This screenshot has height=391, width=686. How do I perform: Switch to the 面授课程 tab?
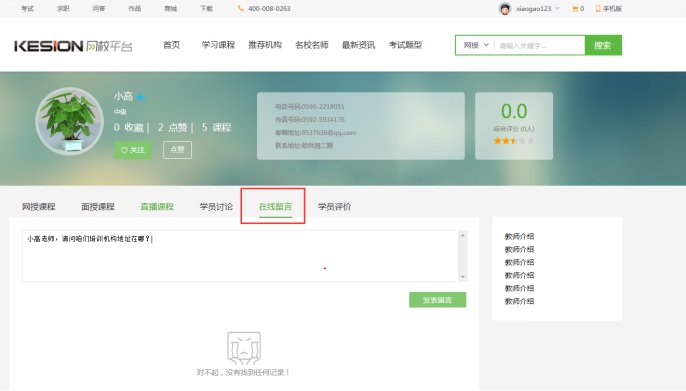pyautogui.click(x=98, y=207)
